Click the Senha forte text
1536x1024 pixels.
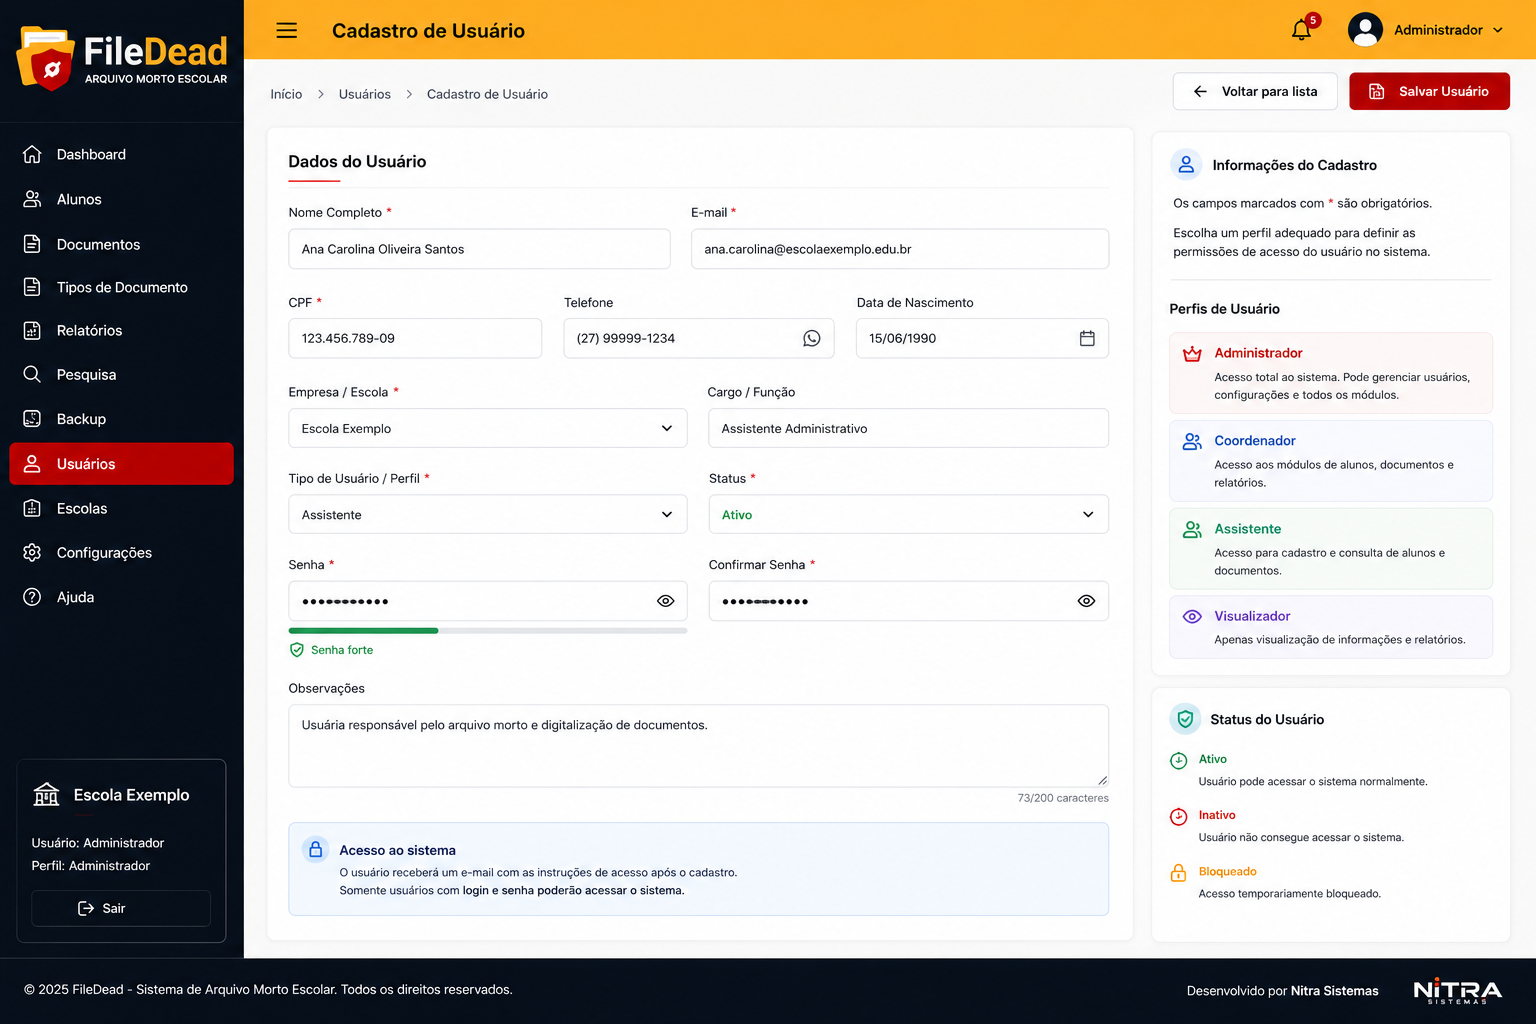point(342,650)
